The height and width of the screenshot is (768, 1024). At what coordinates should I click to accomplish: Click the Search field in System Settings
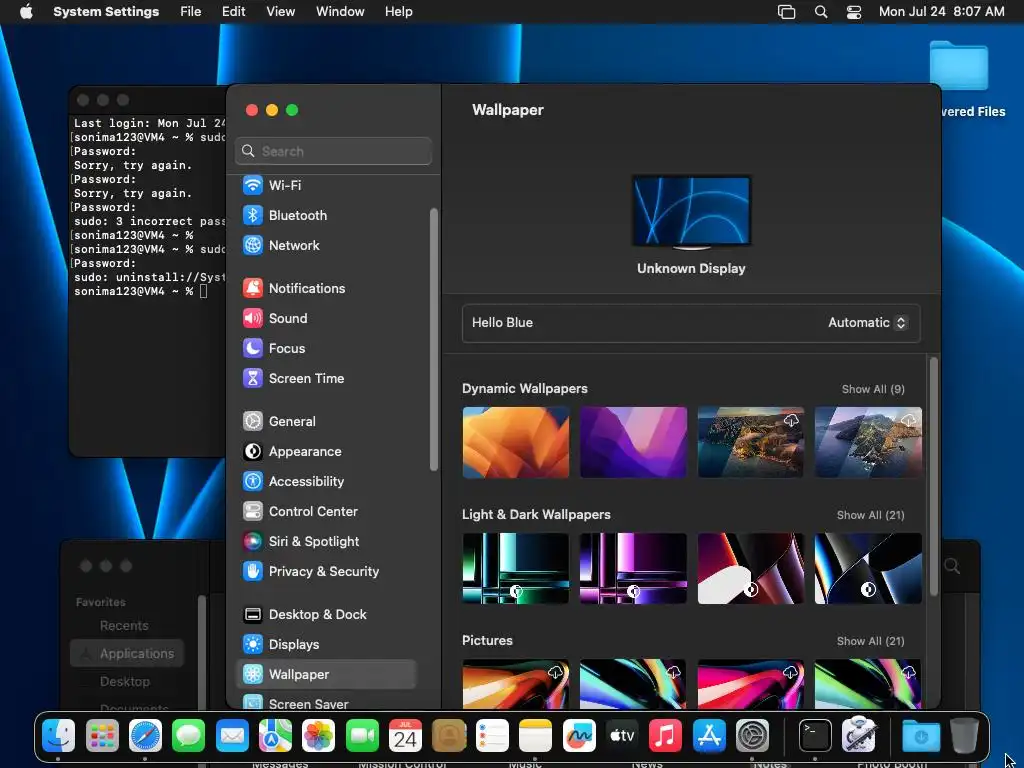point(334,151)
